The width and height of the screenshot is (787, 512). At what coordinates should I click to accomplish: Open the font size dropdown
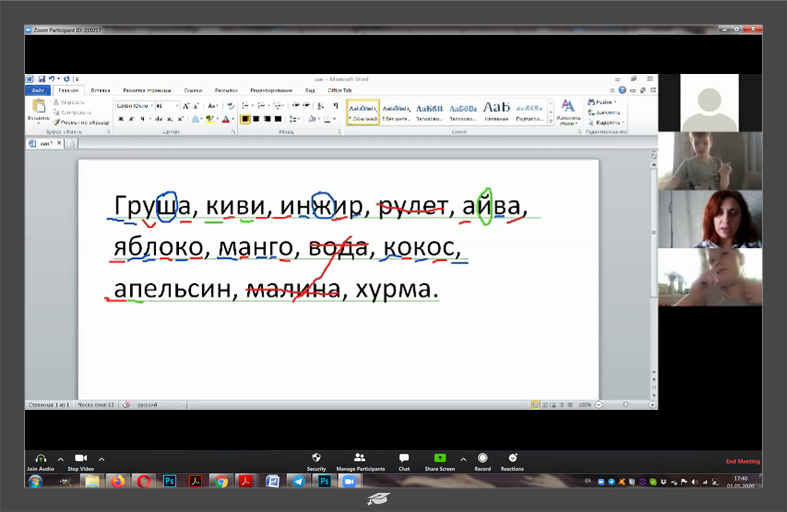(177, 106)
